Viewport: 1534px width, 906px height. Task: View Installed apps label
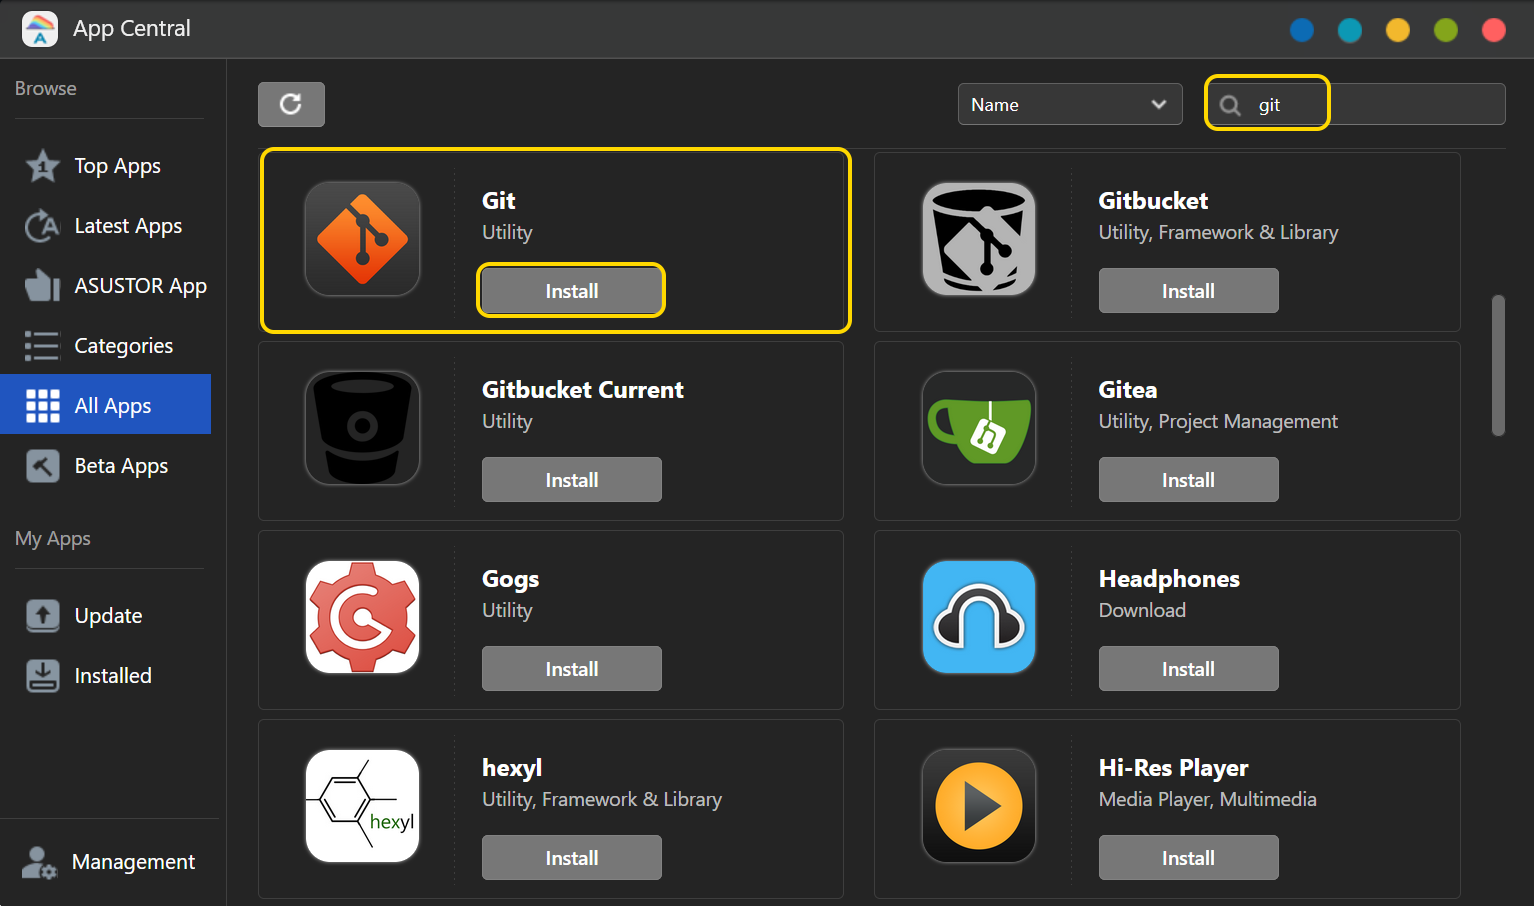coord(113,676)
